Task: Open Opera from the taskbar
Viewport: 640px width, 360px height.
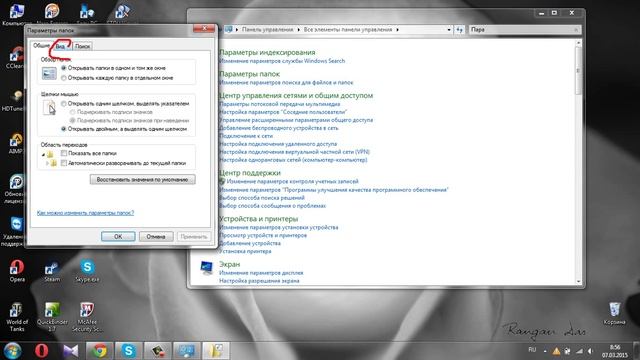Action: 41,351
